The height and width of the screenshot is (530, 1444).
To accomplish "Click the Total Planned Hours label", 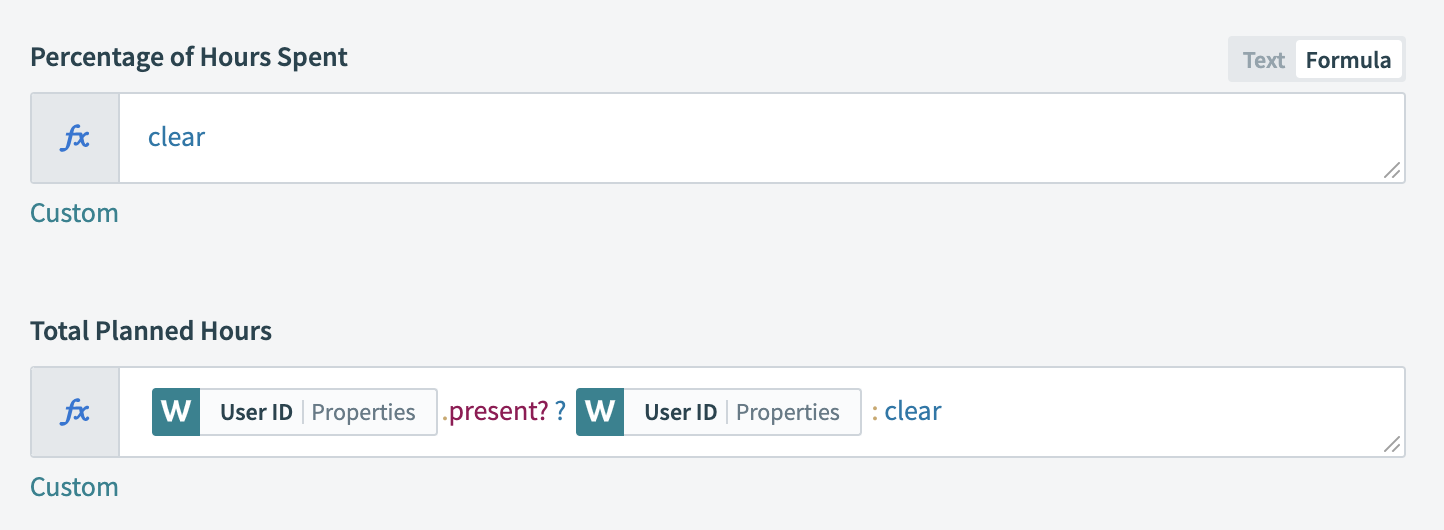I will 151,331.
